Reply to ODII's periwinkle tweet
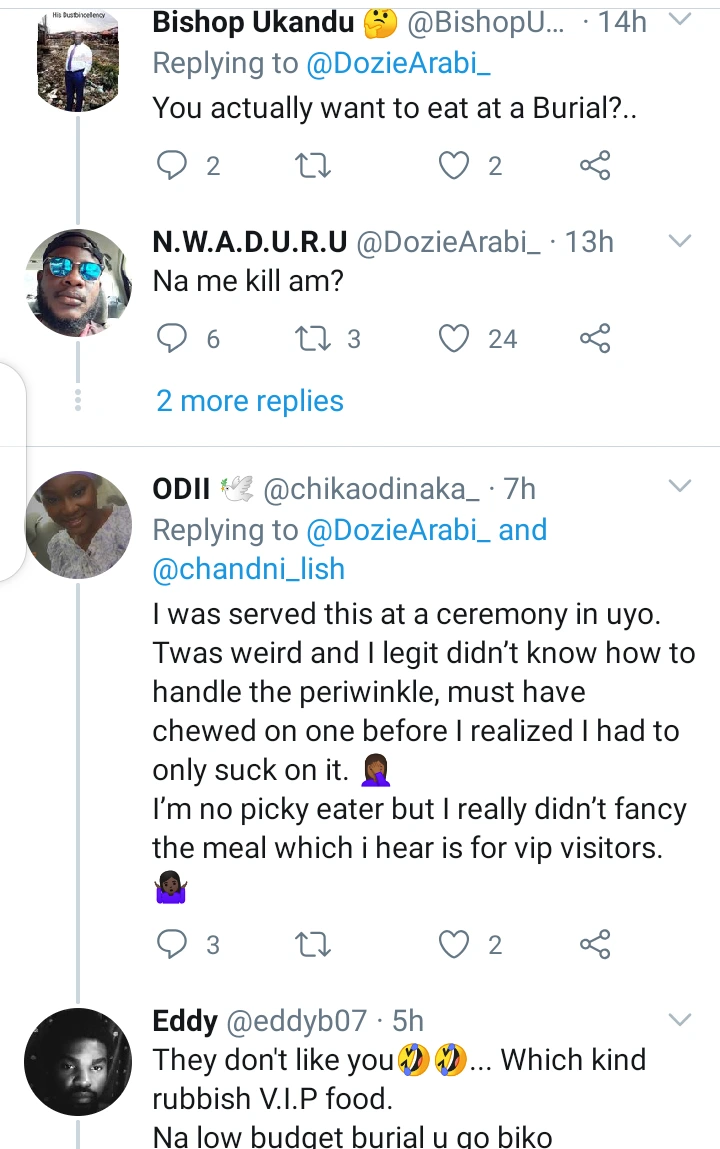Viewport: 720px width, 1149px height. pyautogui.click(x=174, y=944)
